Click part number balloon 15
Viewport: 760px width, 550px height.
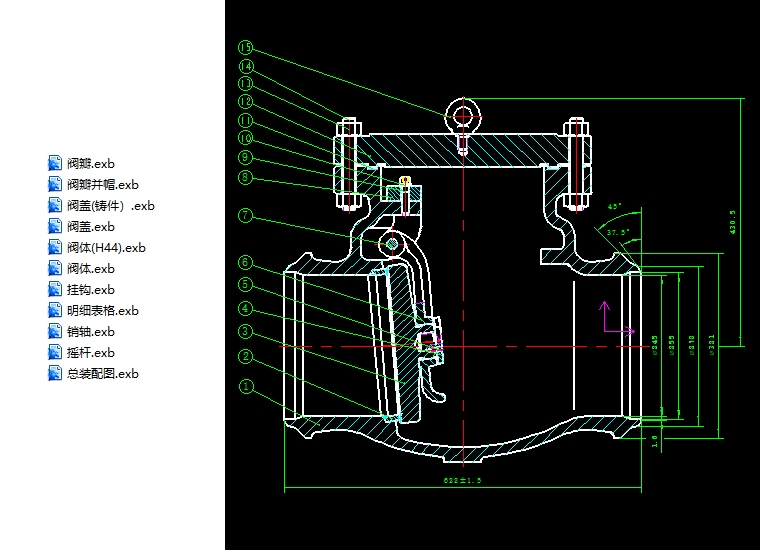tap(246, 47)
